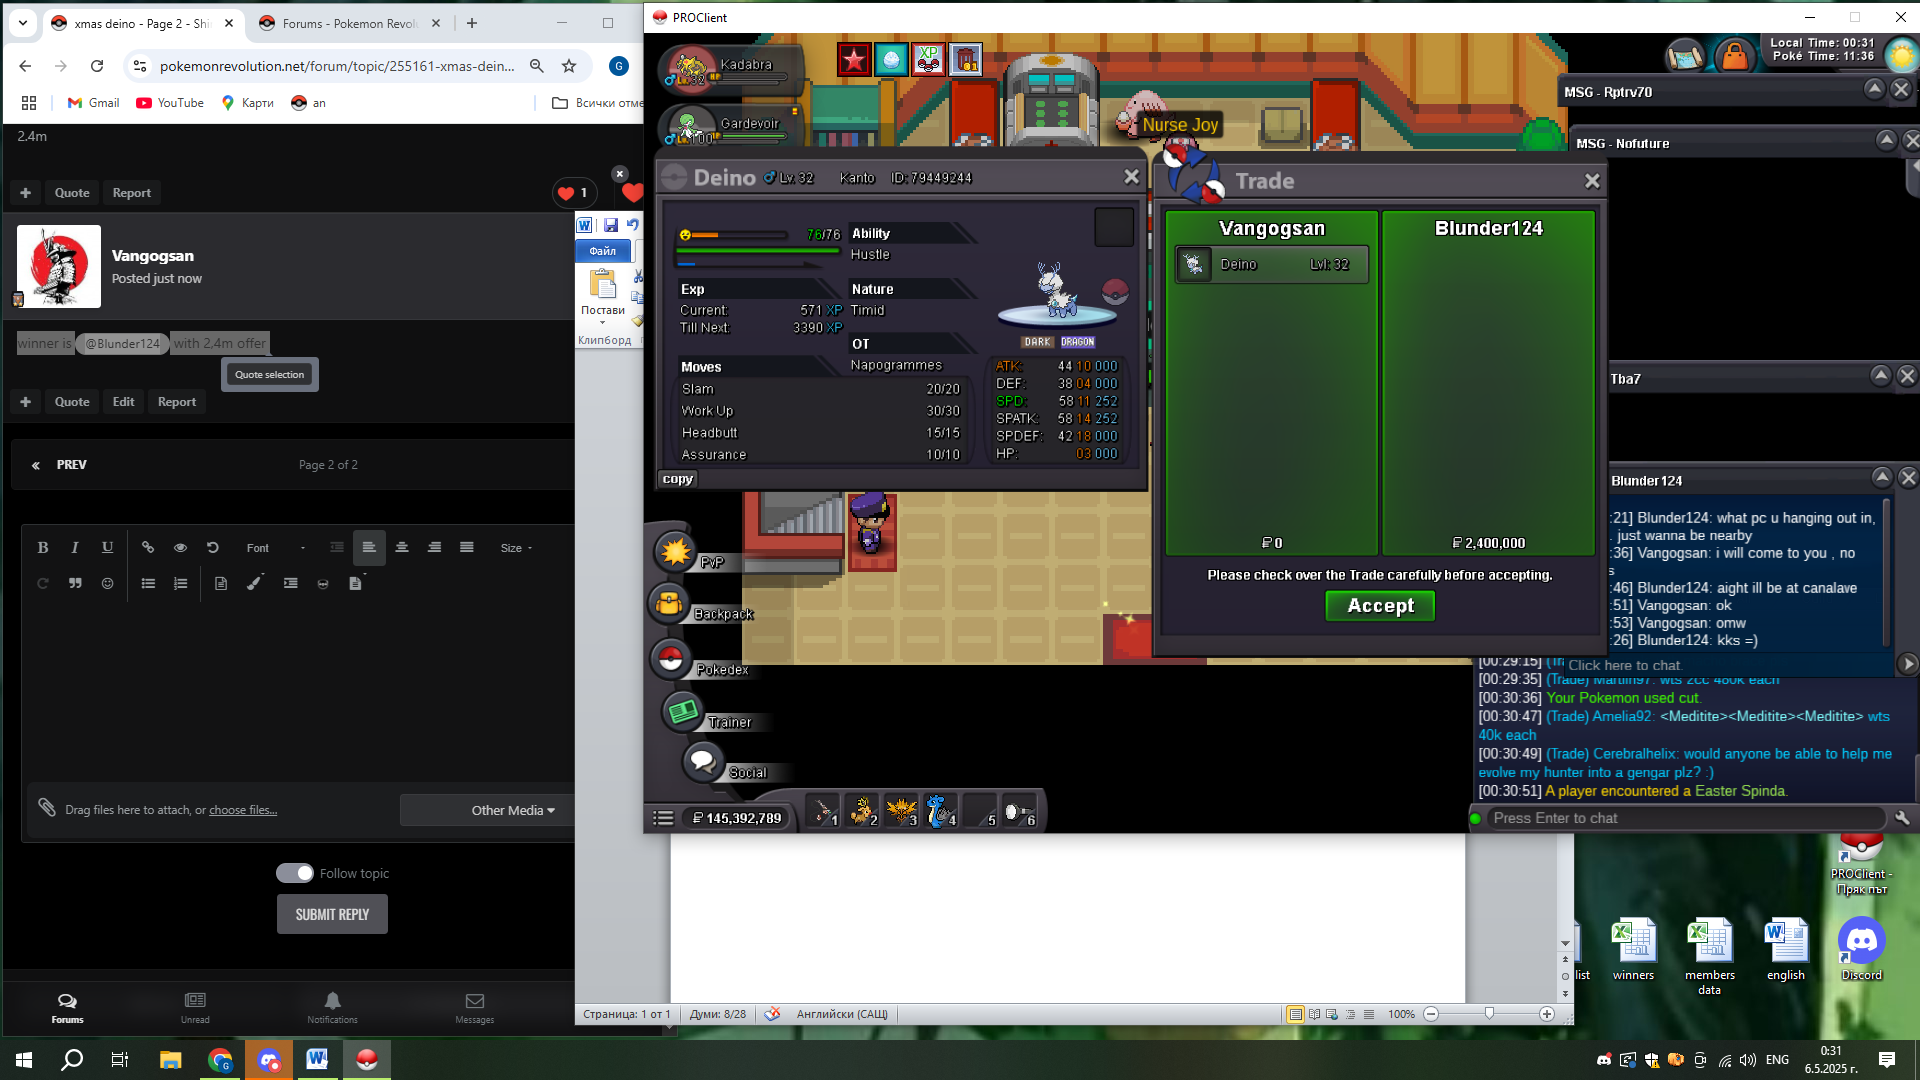1920x1080 pixels.
Task: Toggle the preview eye icon in editor
Action: click(x=180, y=548)
